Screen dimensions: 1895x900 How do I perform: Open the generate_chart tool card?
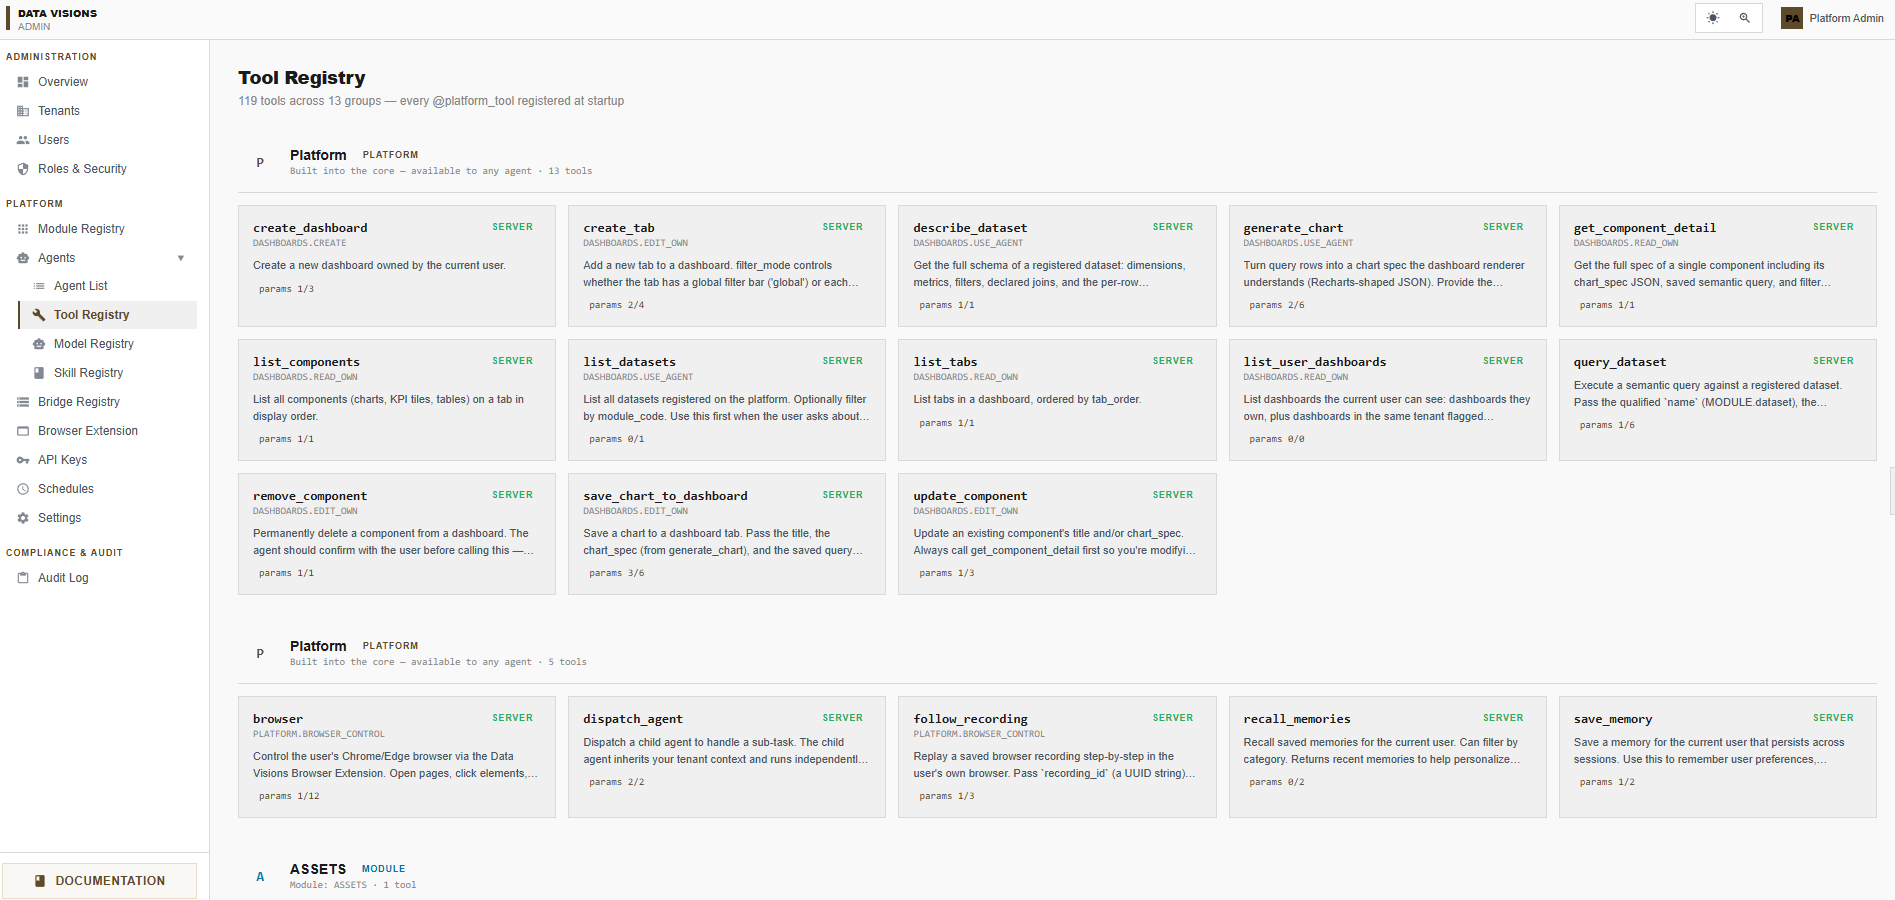[1388, 266]
